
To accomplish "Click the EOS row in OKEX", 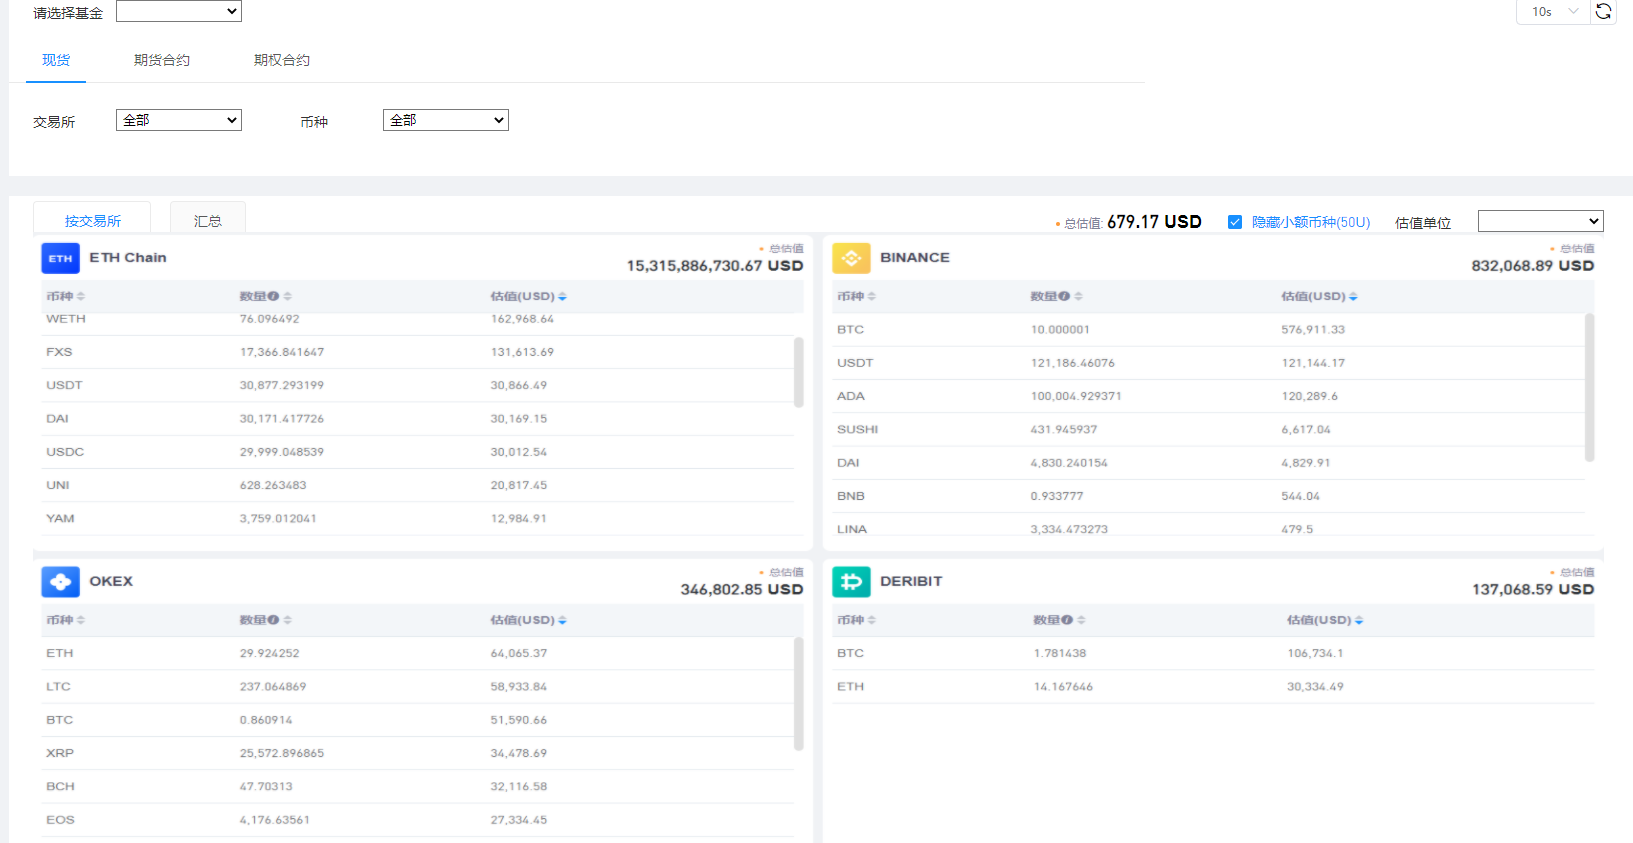I will coord(418,820).
